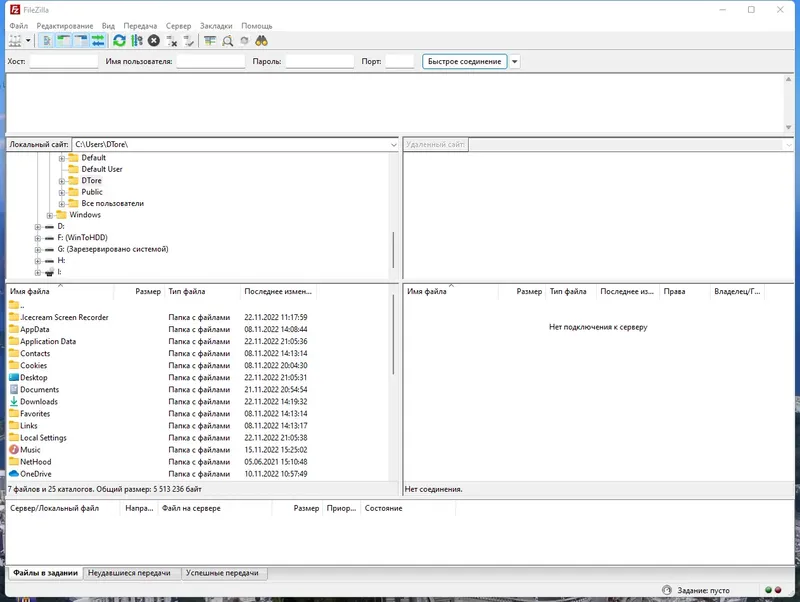This screenshot has width=800, height=602.
Task: Cancel current operation with black X icon
Action: click(x=154, y=41)
